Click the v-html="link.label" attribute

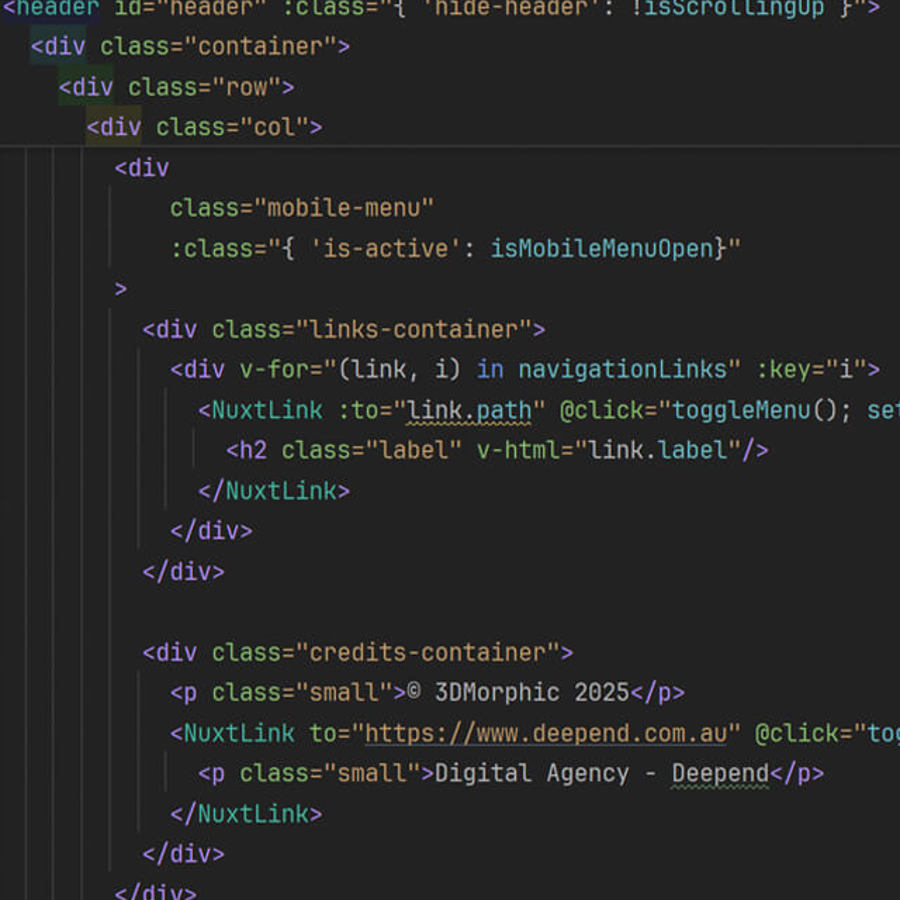tap(608, 451)
